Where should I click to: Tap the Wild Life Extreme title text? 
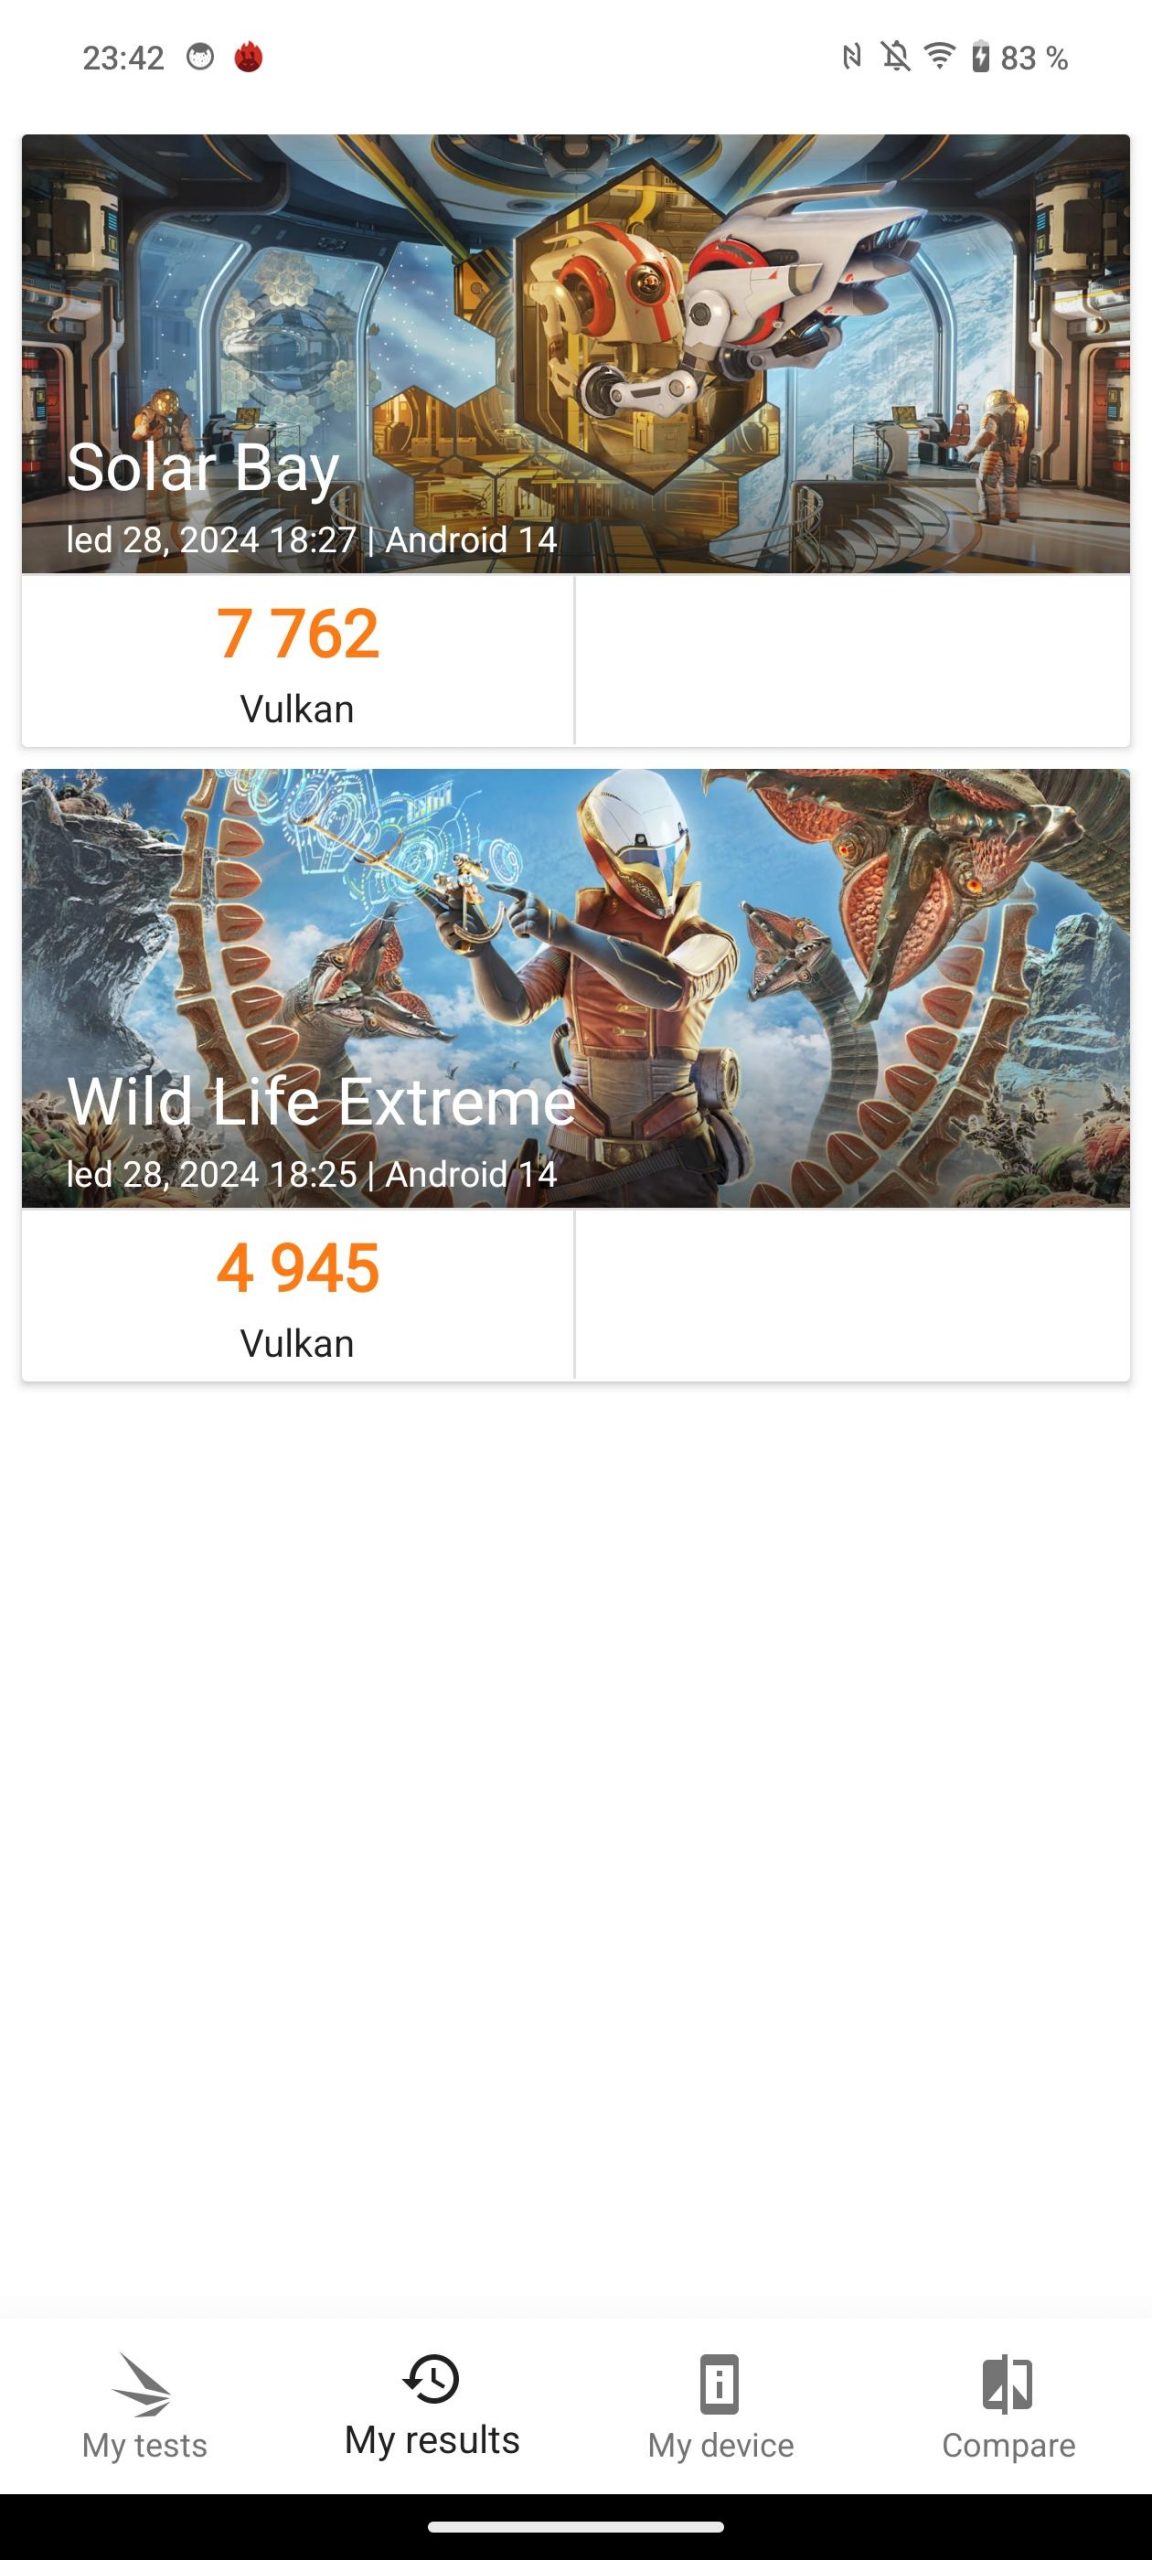tap(321, 1101)
